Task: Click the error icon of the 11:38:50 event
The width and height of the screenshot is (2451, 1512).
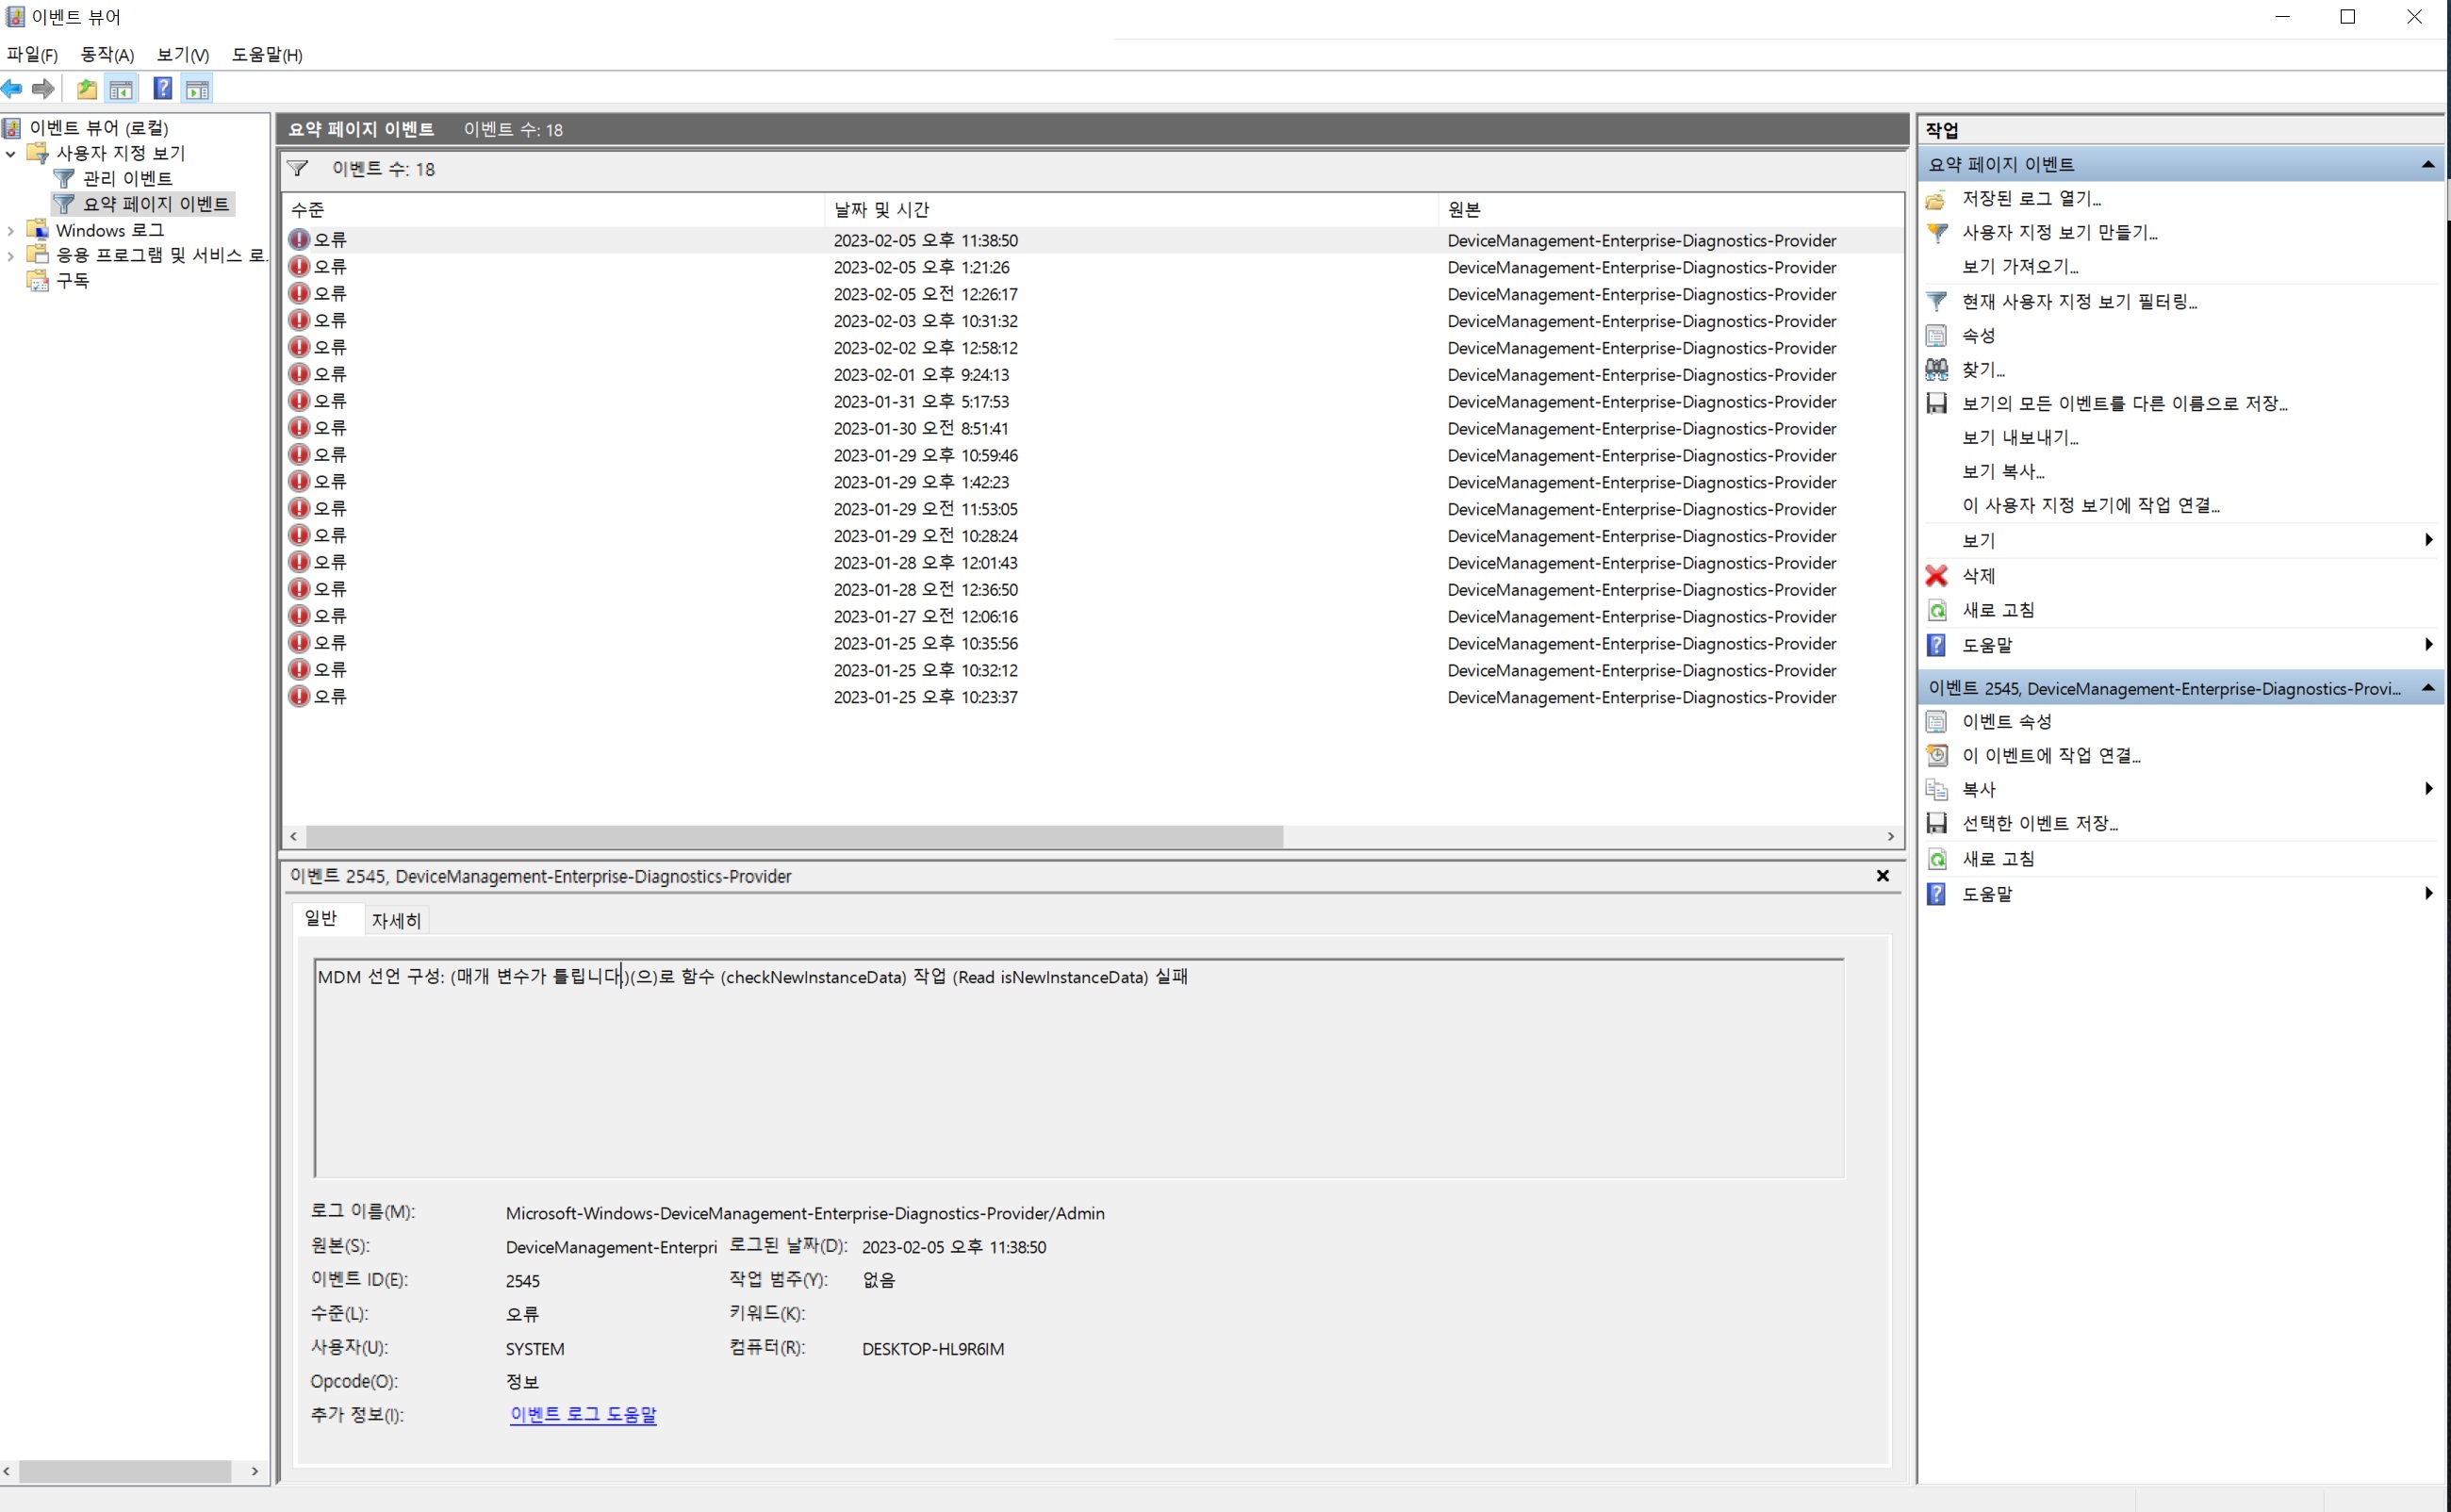Action: pos(299,239)
